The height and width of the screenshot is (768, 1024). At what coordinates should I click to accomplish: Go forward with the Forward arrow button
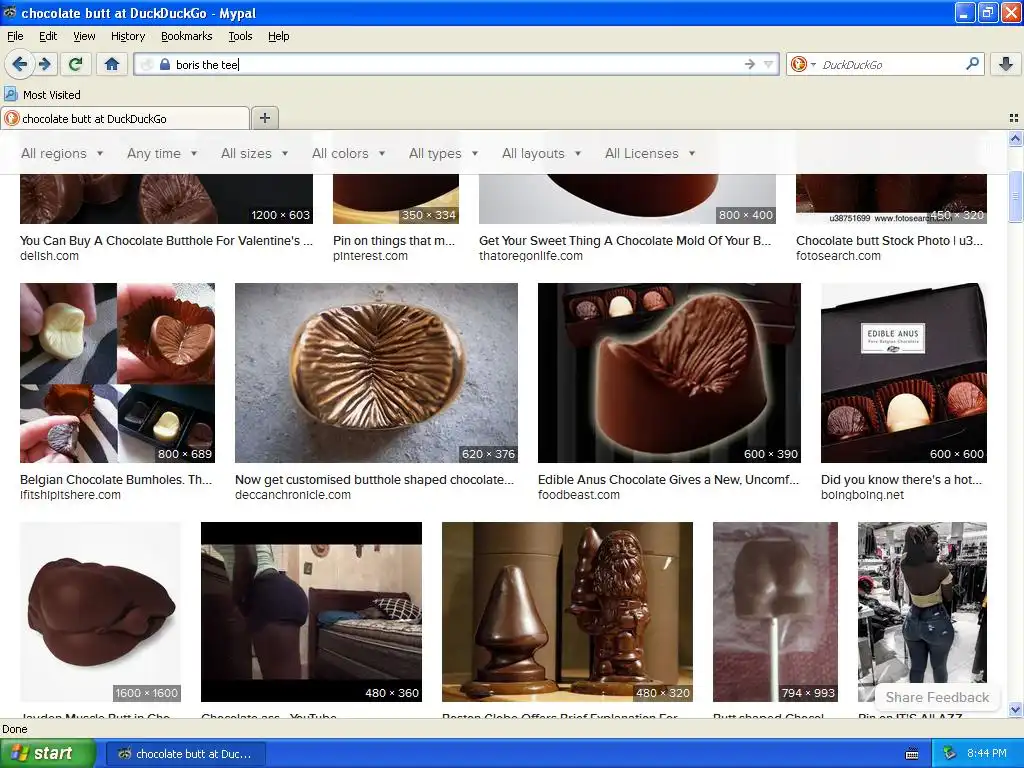tap(44, 64)
